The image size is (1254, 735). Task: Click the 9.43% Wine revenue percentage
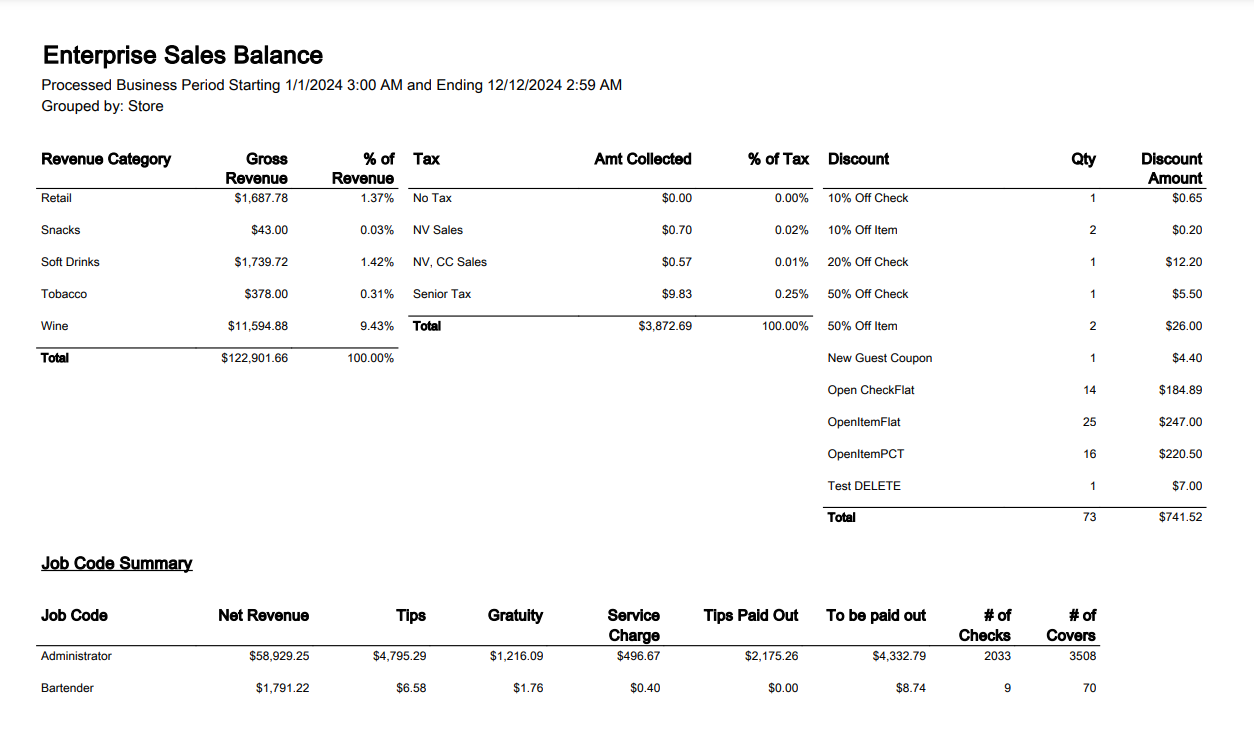coord(377,326)
